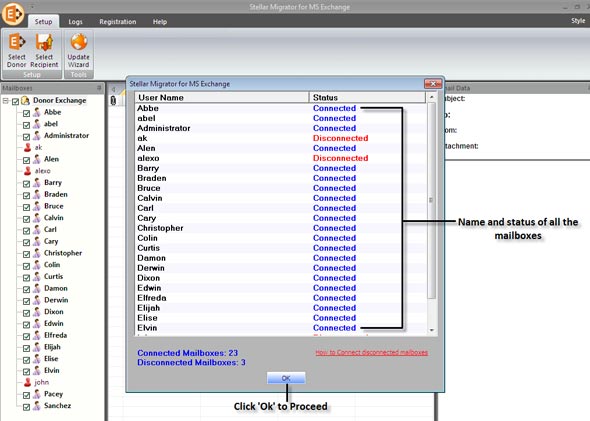Select Bruce in the mailbox tree
590x421 pixels.
coord(53,206)
